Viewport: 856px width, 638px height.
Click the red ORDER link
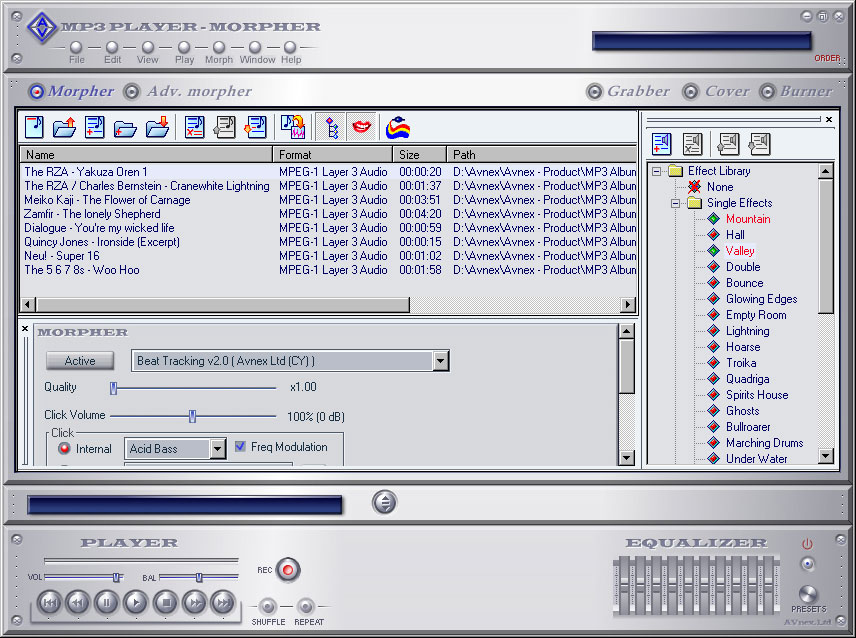828,58
